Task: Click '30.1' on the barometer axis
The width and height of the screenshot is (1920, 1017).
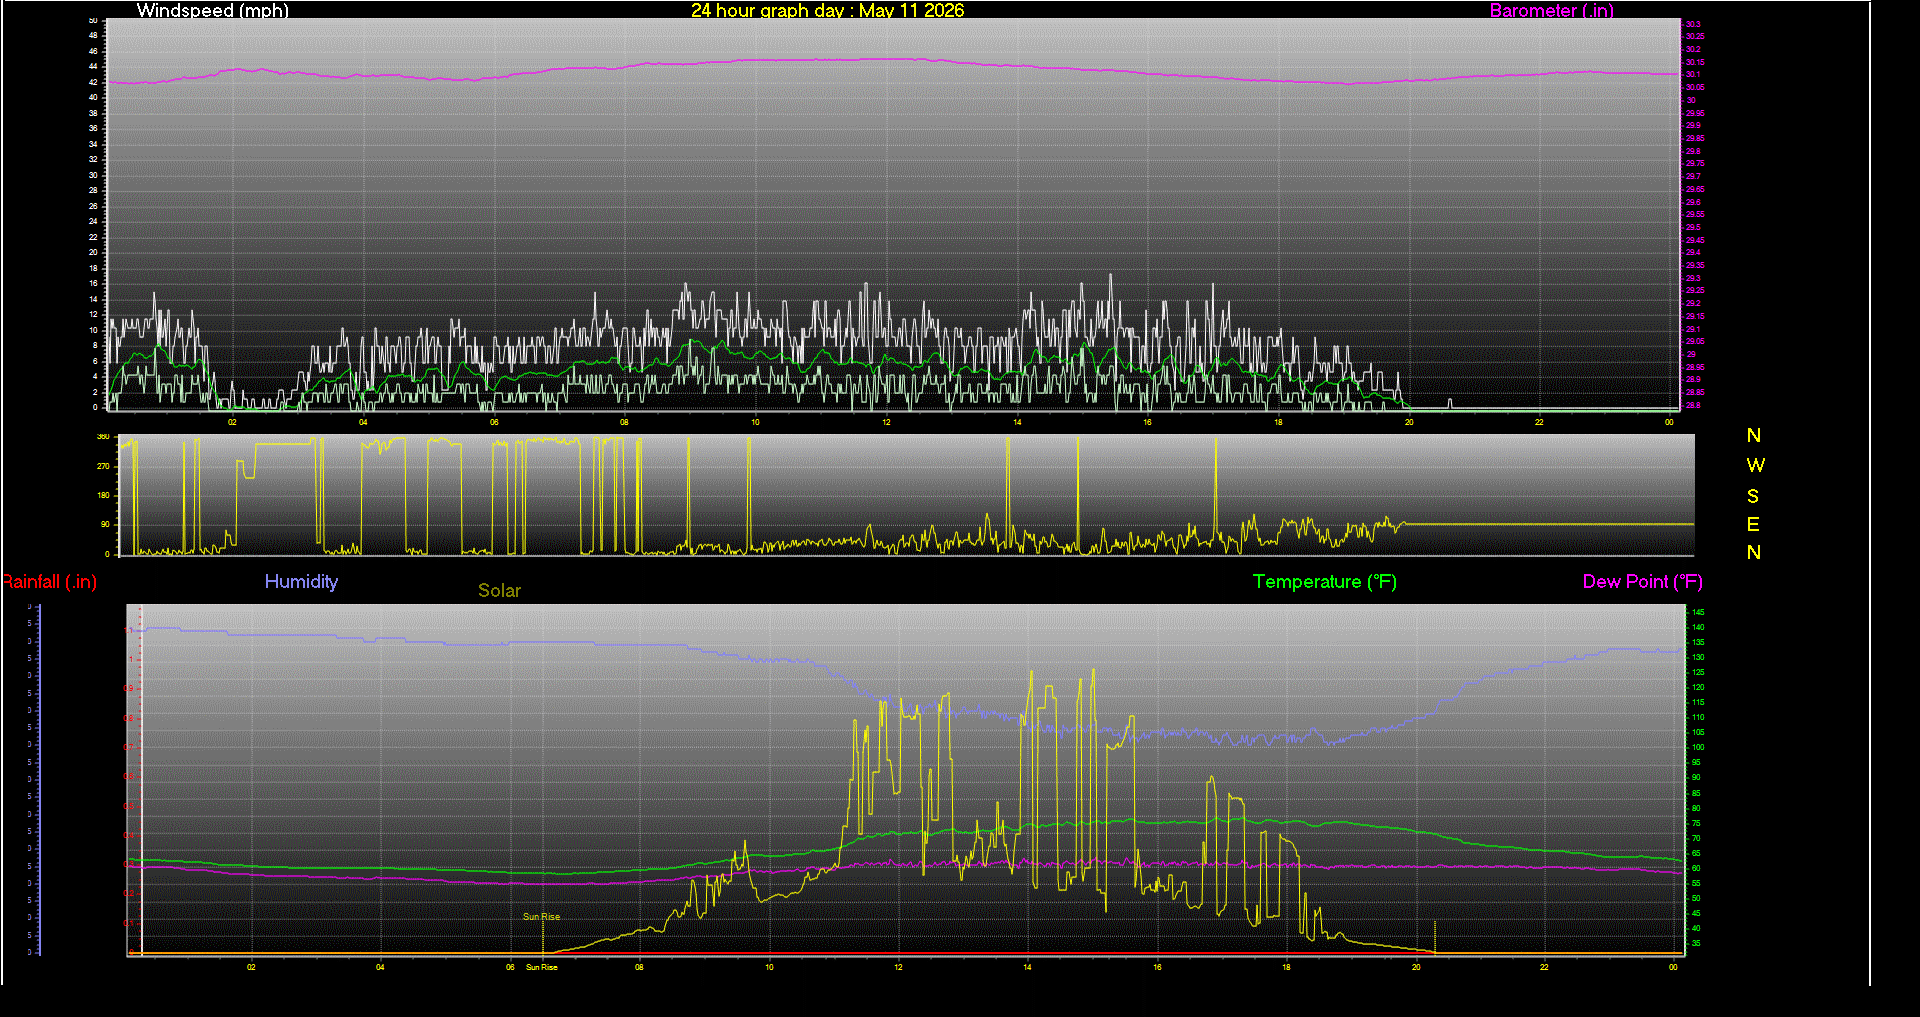Action: coord(1693,74)
